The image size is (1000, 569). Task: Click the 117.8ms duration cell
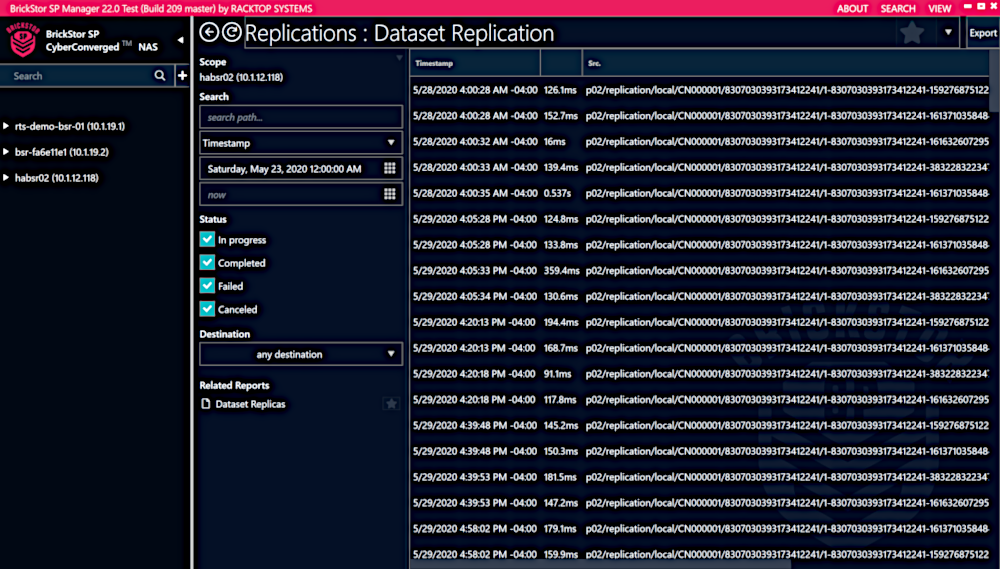pyautogui.click(x=560, y=399)
